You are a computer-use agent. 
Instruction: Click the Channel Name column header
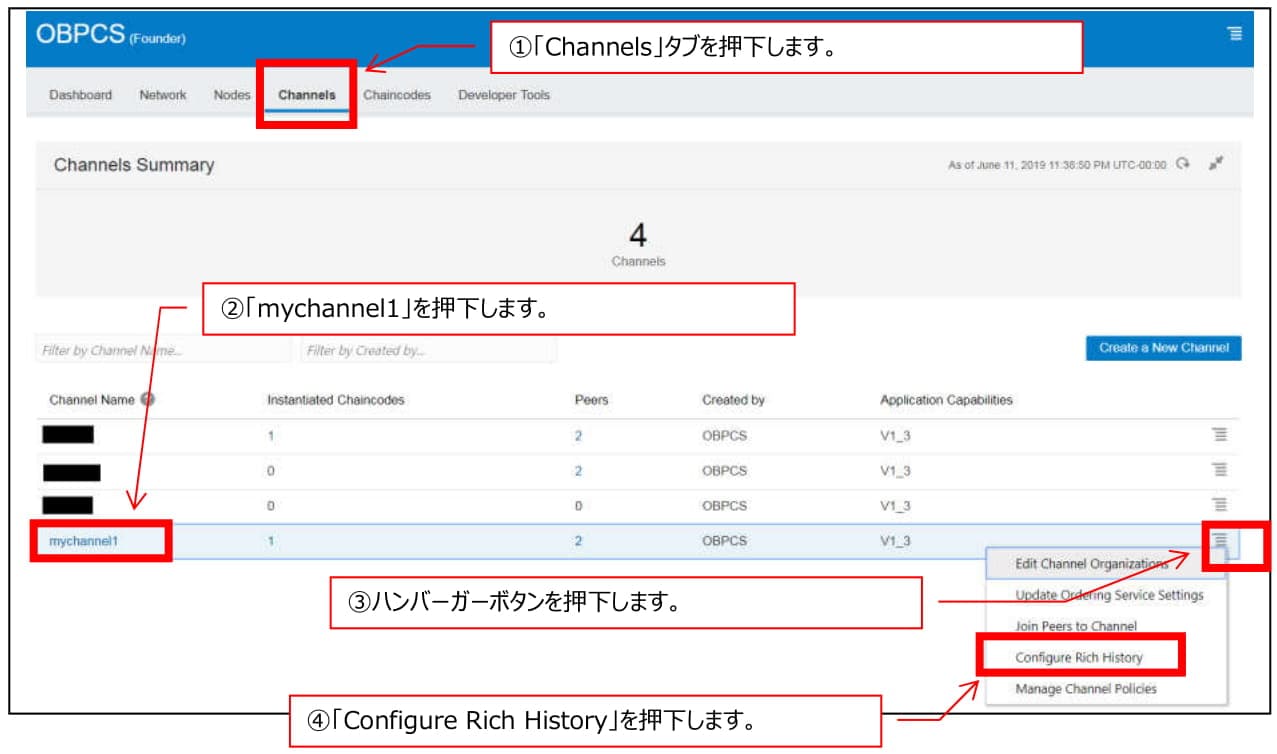tap(91, 400)
